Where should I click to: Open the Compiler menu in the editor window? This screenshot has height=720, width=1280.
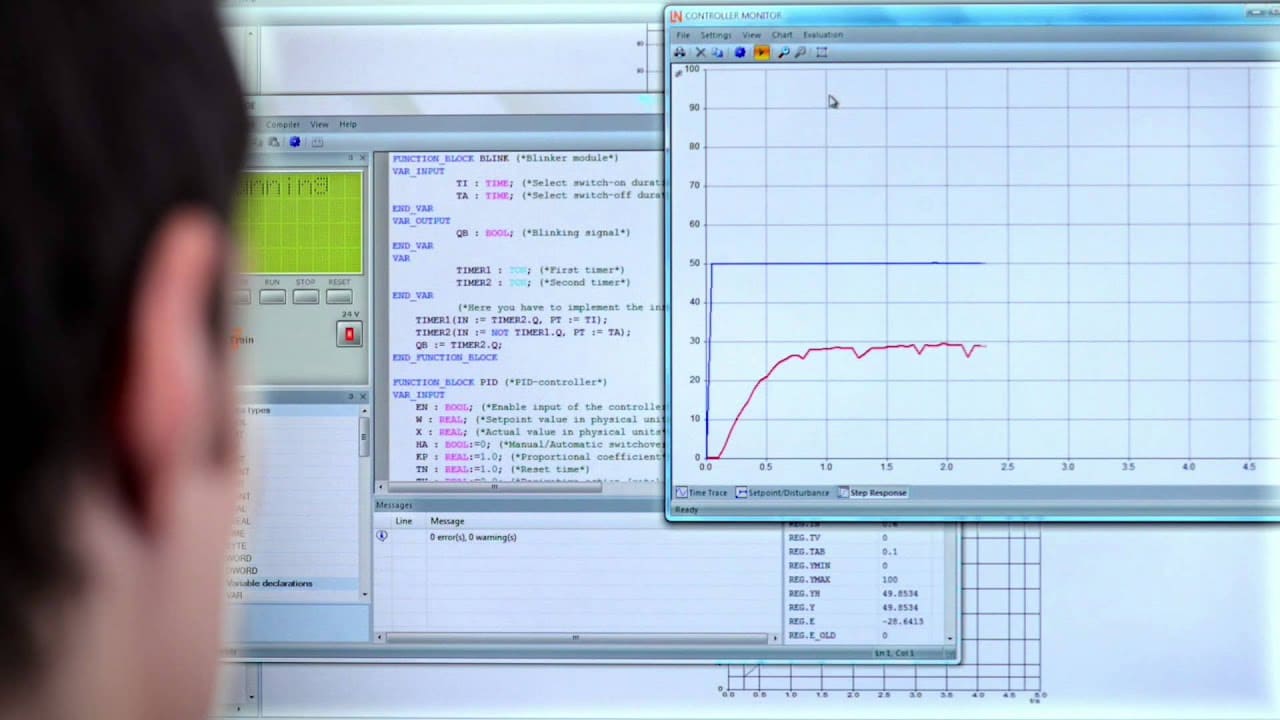point(282,124)
